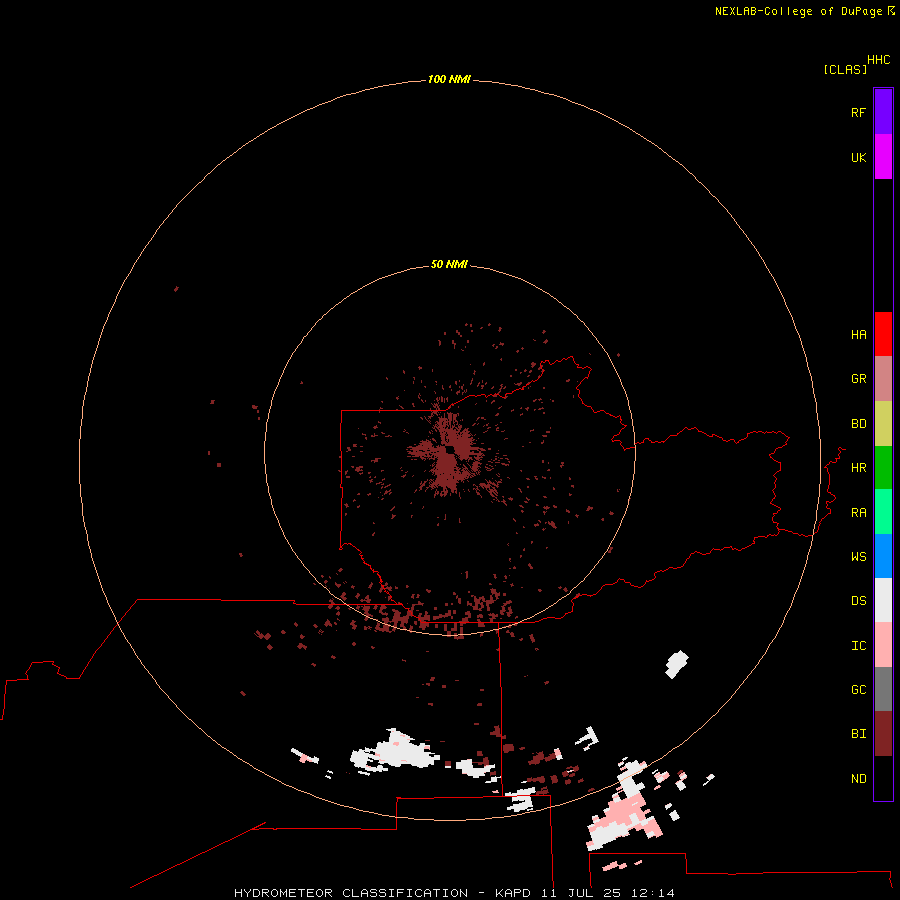Click the BD legend label
This screenshot has height=900, width=900.
(858, 424)
